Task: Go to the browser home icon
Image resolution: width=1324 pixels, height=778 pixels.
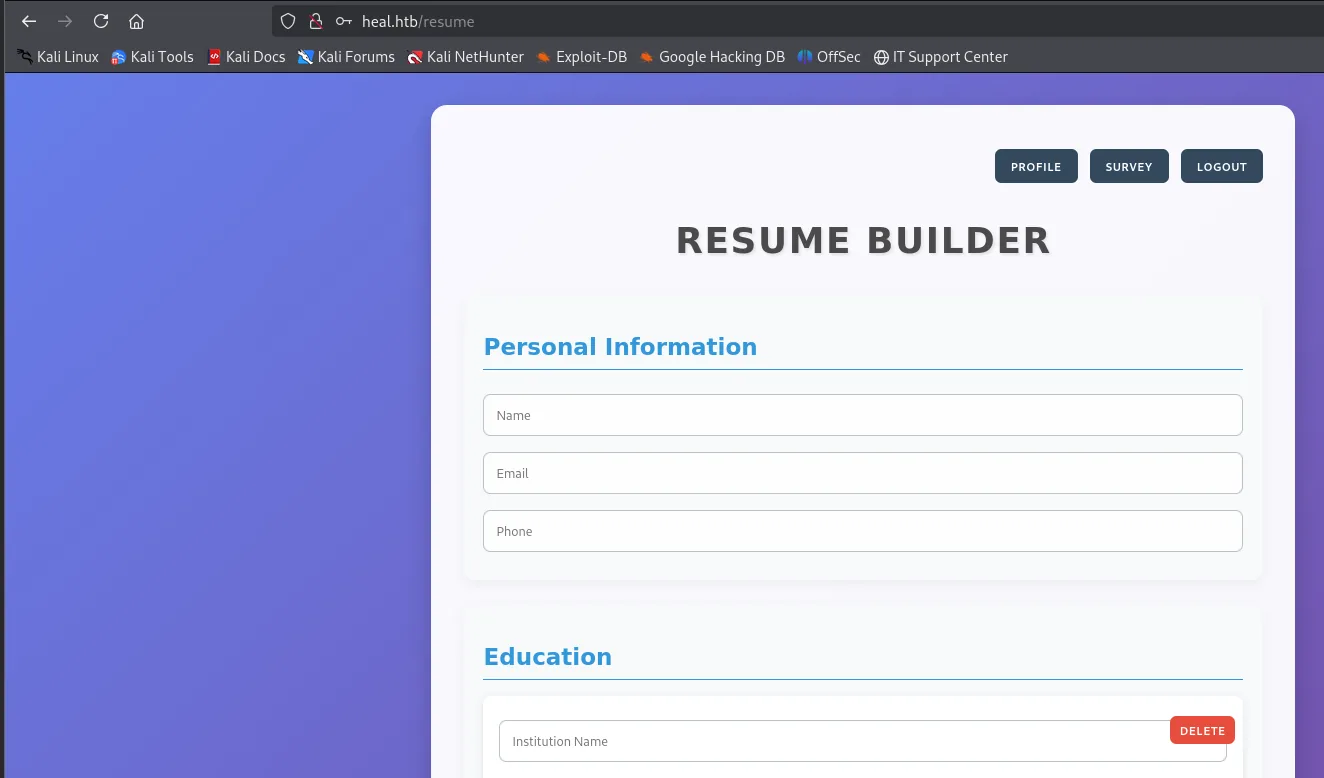Action: pyautogui.click(x=137, y=21)
